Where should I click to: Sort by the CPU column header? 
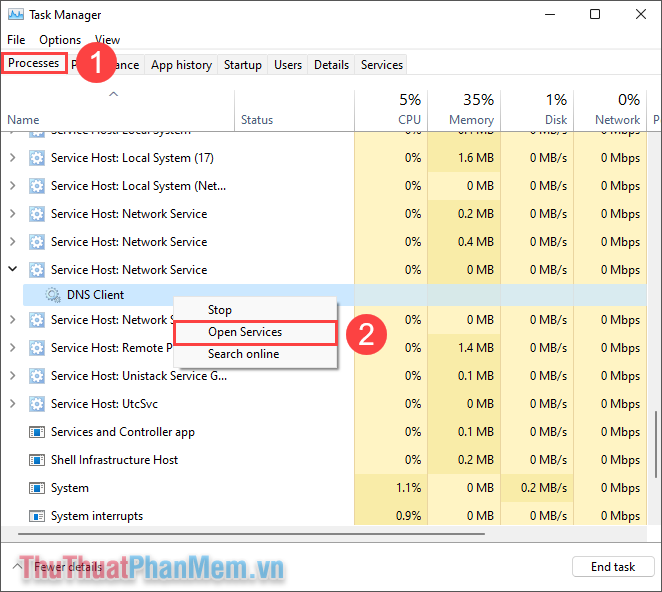tap(391, 111)
